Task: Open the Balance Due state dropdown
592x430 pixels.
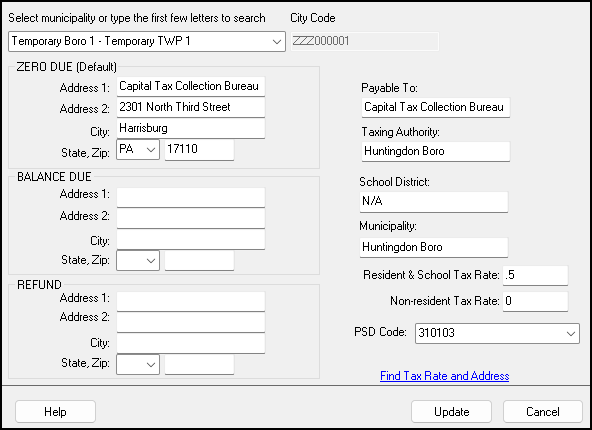Action: click(138, 260)
